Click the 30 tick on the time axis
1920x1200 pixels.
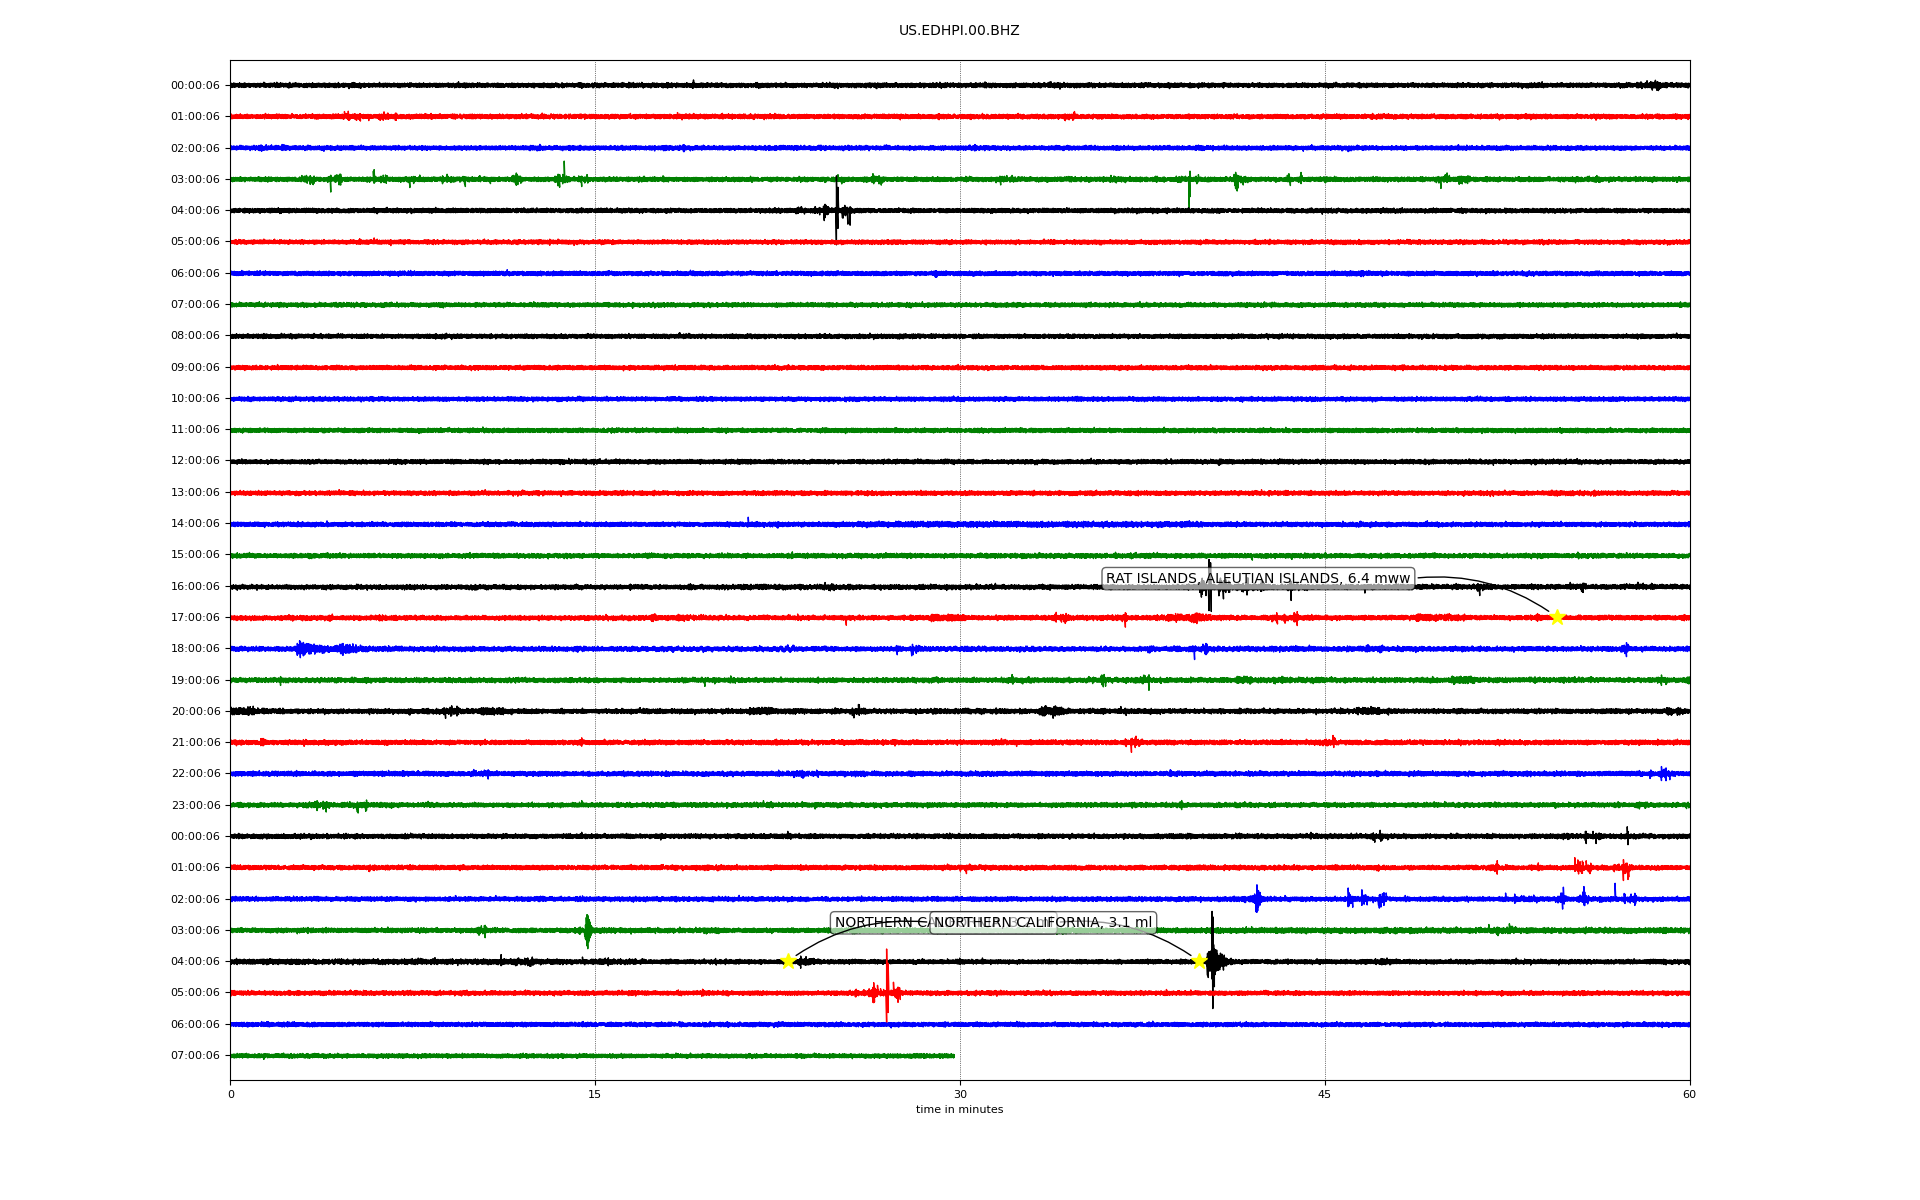tap(960, 1094)
